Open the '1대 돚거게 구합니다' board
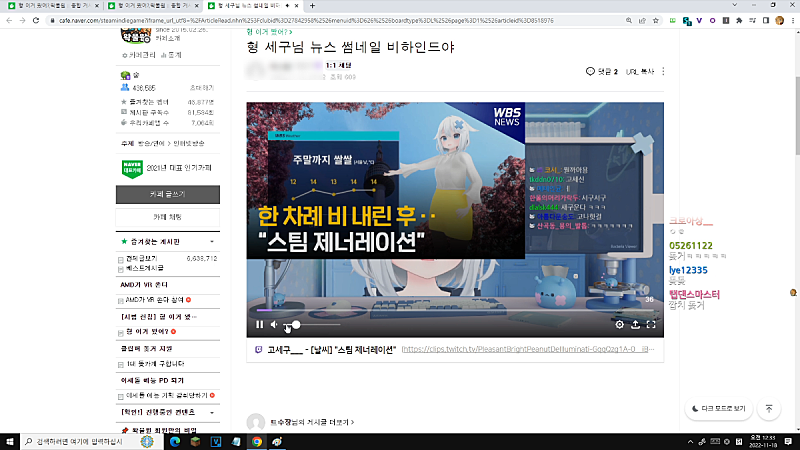Image resolution: width=800 pixels, height=450 pixels. point(155,364)
